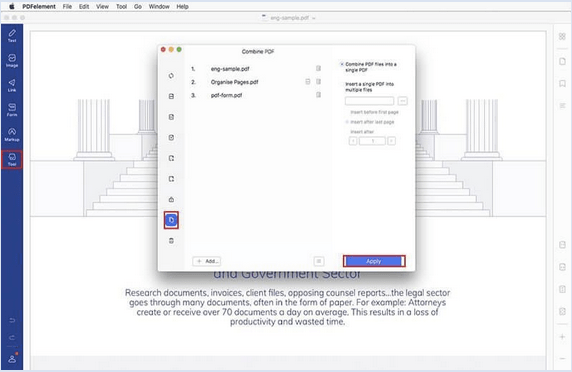Open the thumbnail grid panel icon
The height and width of the screenshot is (372, 572).
pos(562,36)
